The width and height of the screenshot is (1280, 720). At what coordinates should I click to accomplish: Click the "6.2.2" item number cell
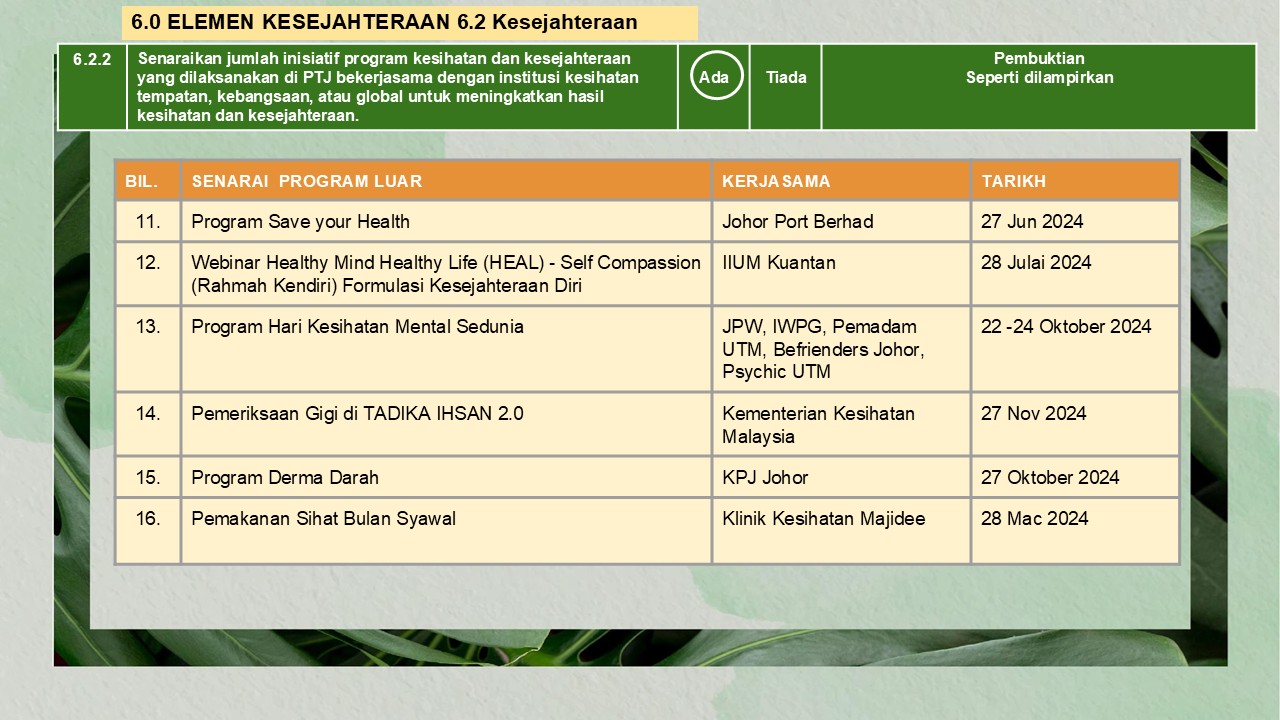pyautogui.click(x=92, y=59)
